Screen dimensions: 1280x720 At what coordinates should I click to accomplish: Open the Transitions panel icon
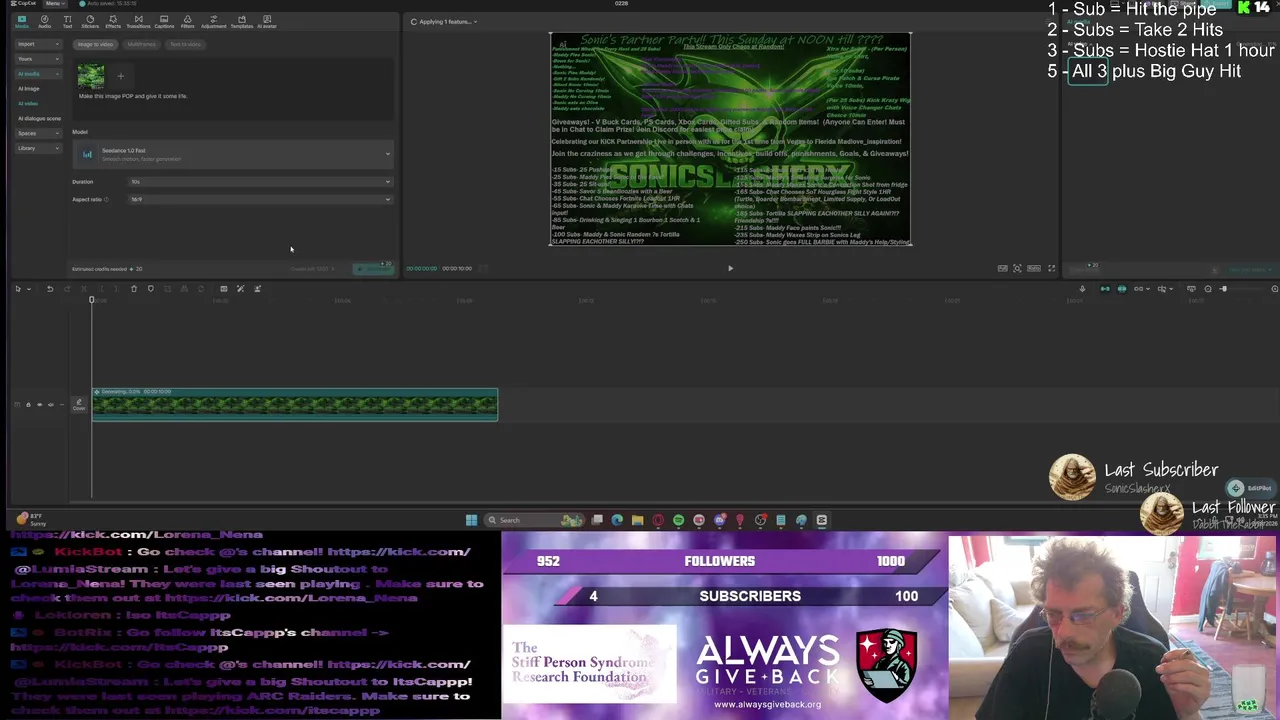pos(138,21)
